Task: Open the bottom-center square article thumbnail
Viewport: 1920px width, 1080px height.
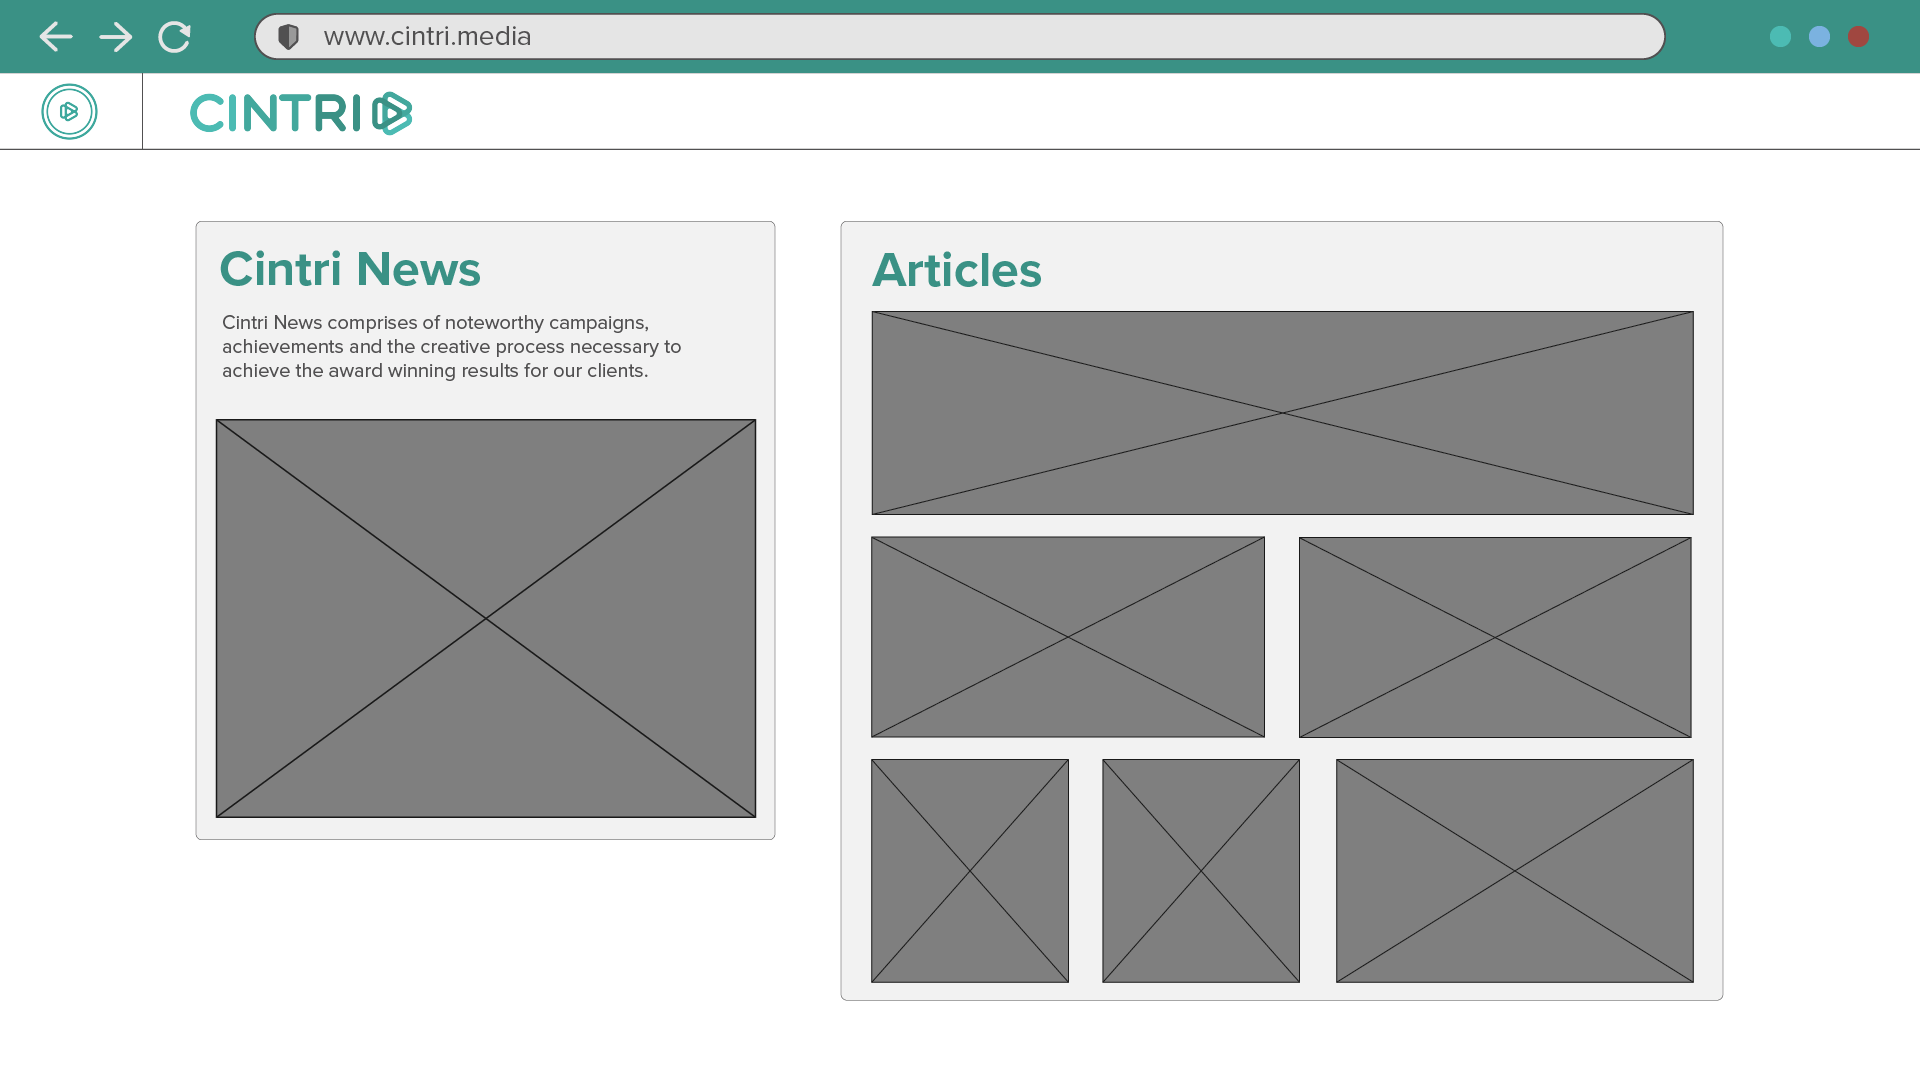Action: tap(1200, 870)
